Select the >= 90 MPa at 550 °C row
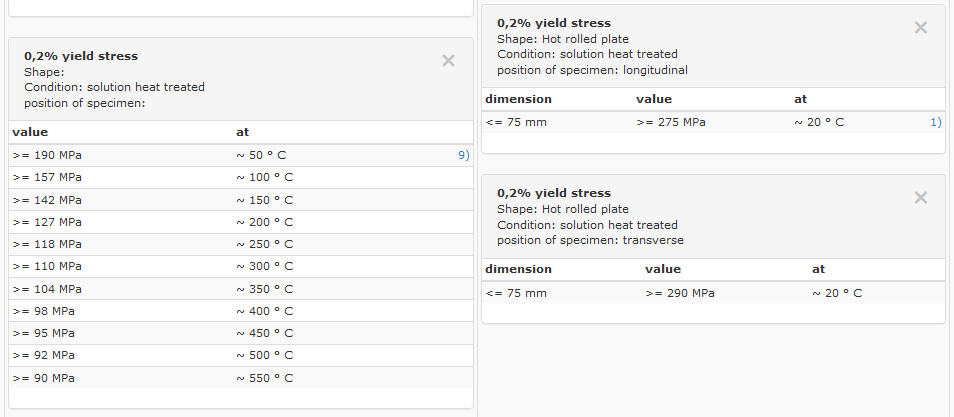 tap(241, 377)
